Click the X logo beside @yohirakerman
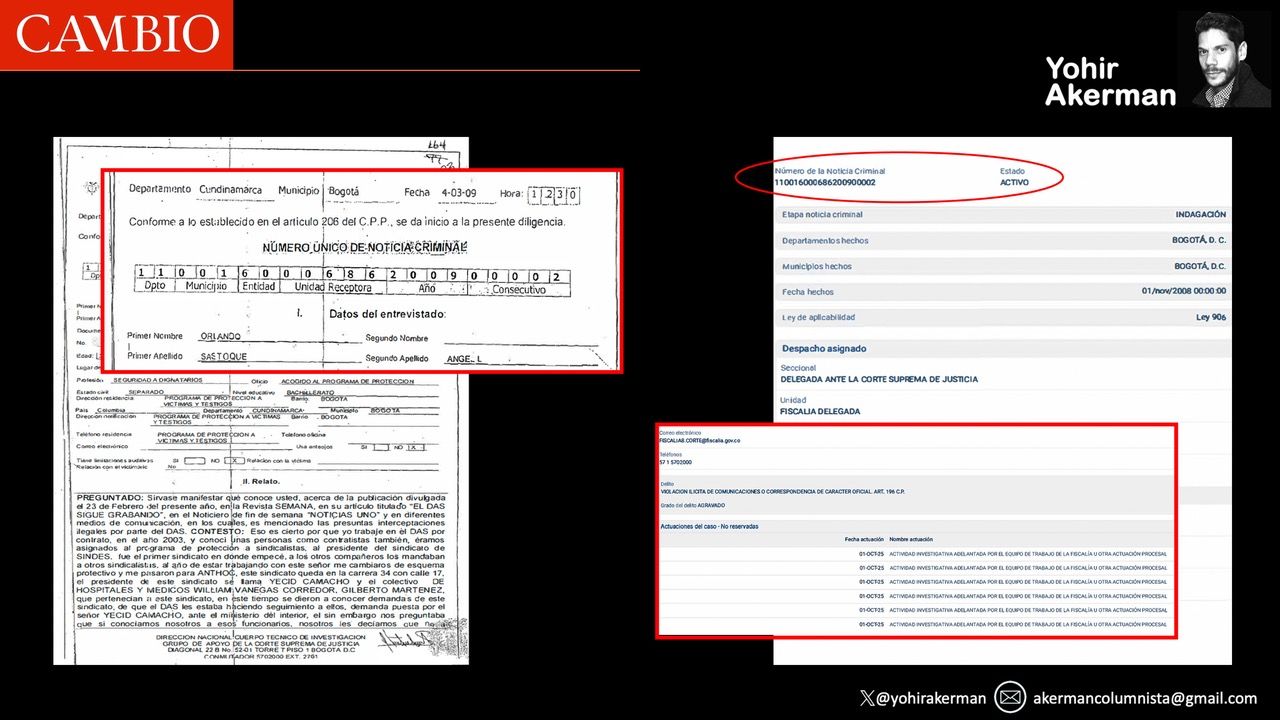Screen dimensions: 1280x720 pos(868,698)
